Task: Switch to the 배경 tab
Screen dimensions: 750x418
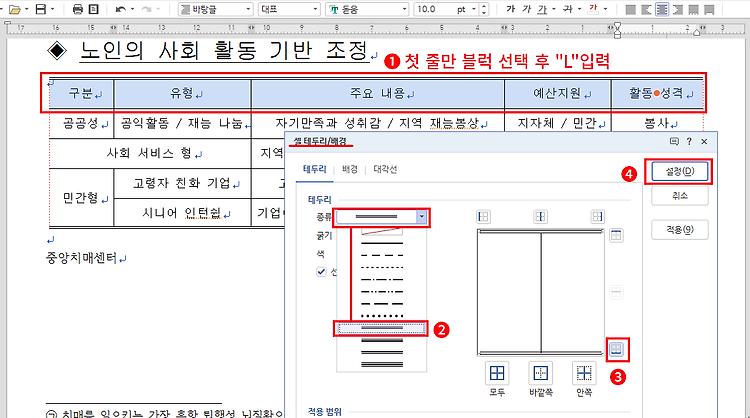Action: (x=350, y=169)
